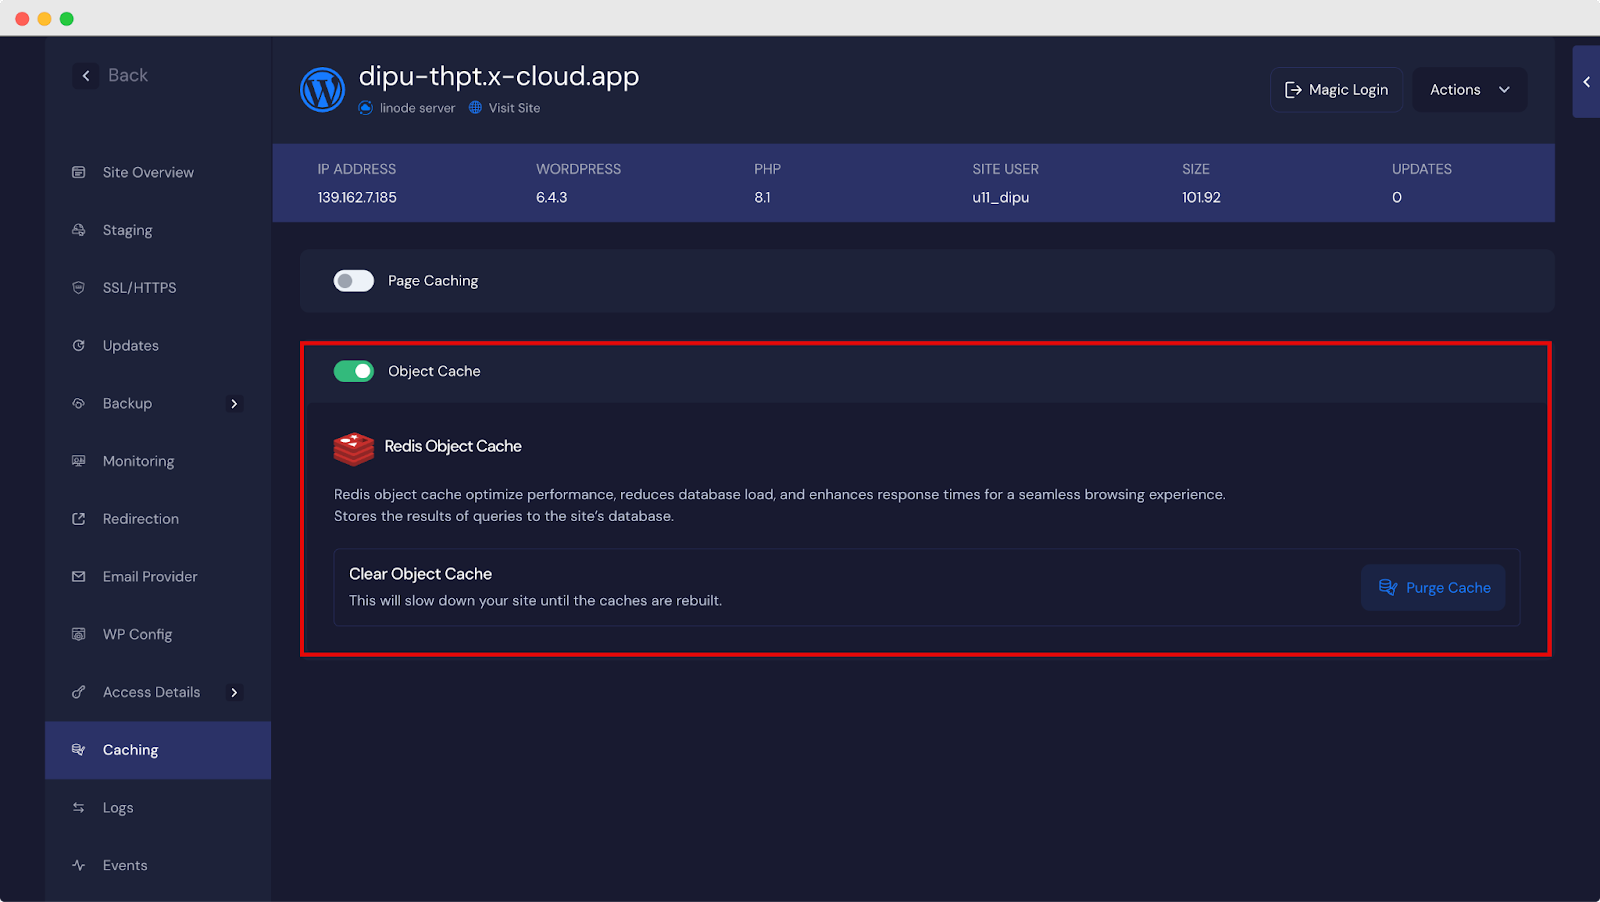1600x902 pixels.
Task: Open the Actions dropdown
Action: tap(1469, 90)
